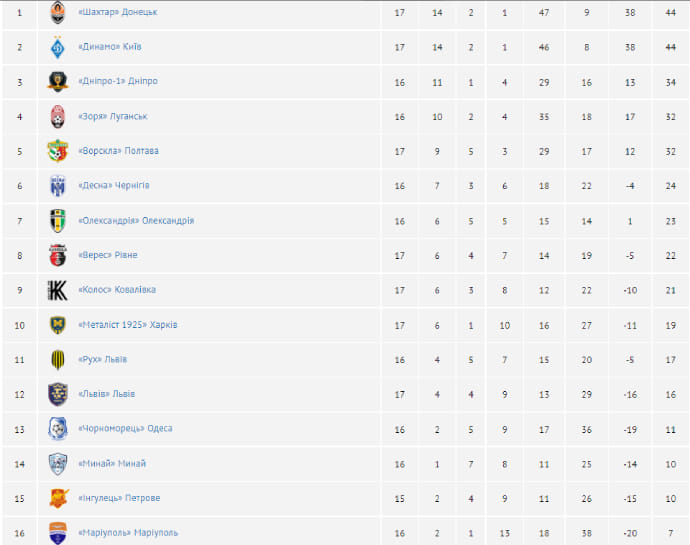Click the Shakhtar Donetsk club logo
690x545 pixels.
click(x=58, y=13)
